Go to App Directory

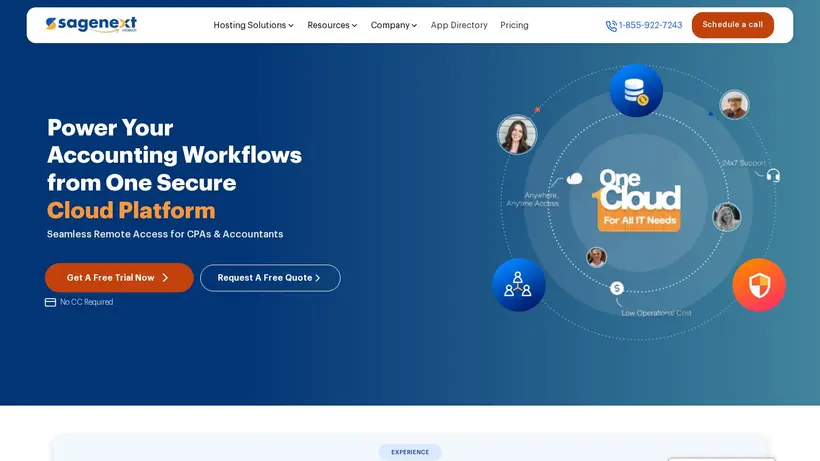(x=459, y=25)
